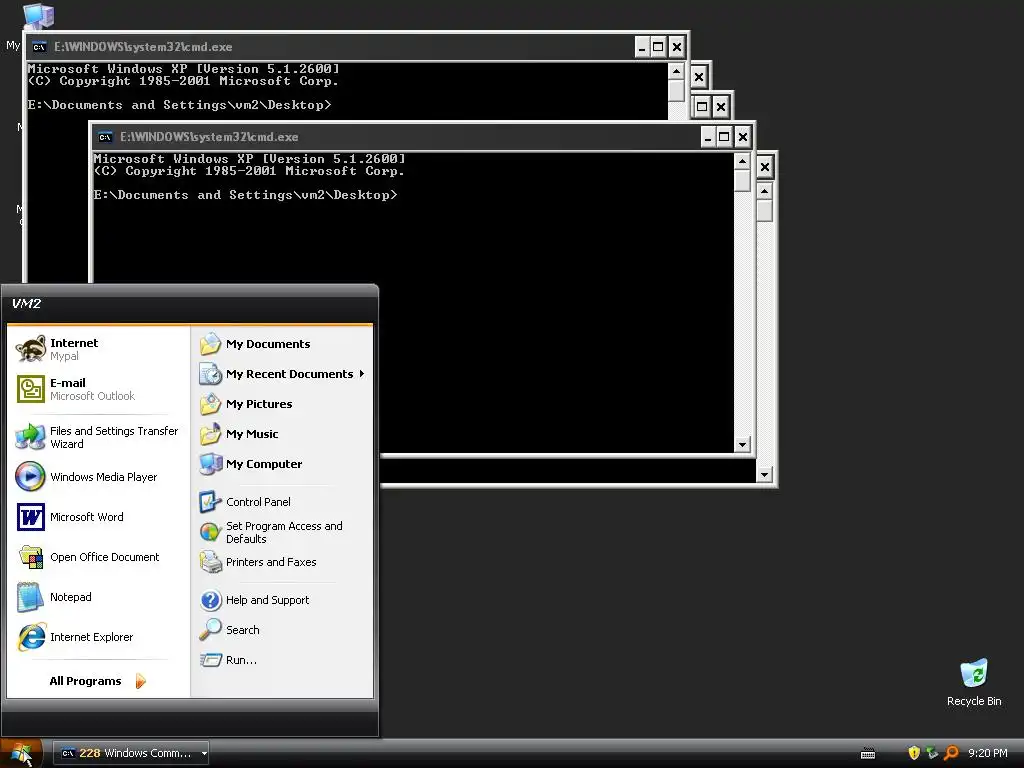Click the Safely Remove Hardware tray icon

pos(933,753)
